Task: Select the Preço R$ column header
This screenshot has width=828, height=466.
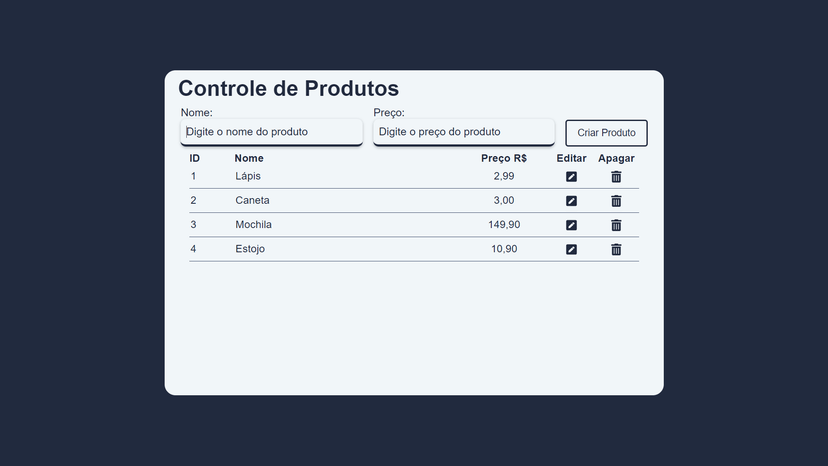Action: [504, 158]
